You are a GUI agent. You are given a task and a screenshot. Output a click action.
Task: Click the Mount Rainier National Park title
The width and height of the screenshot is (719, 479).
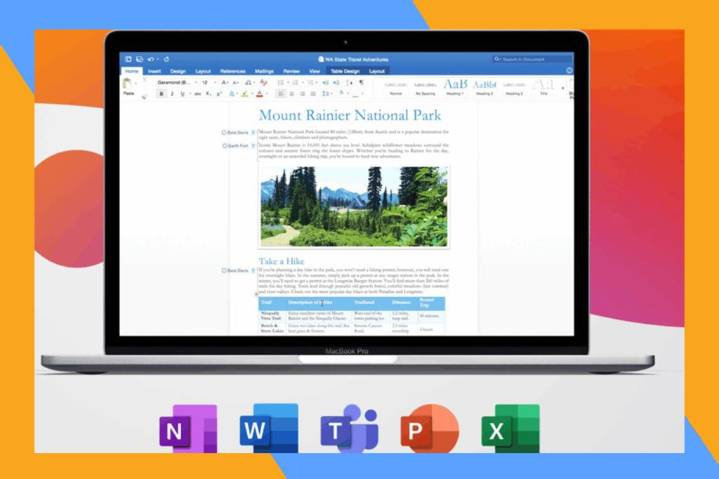pos(350,115)
